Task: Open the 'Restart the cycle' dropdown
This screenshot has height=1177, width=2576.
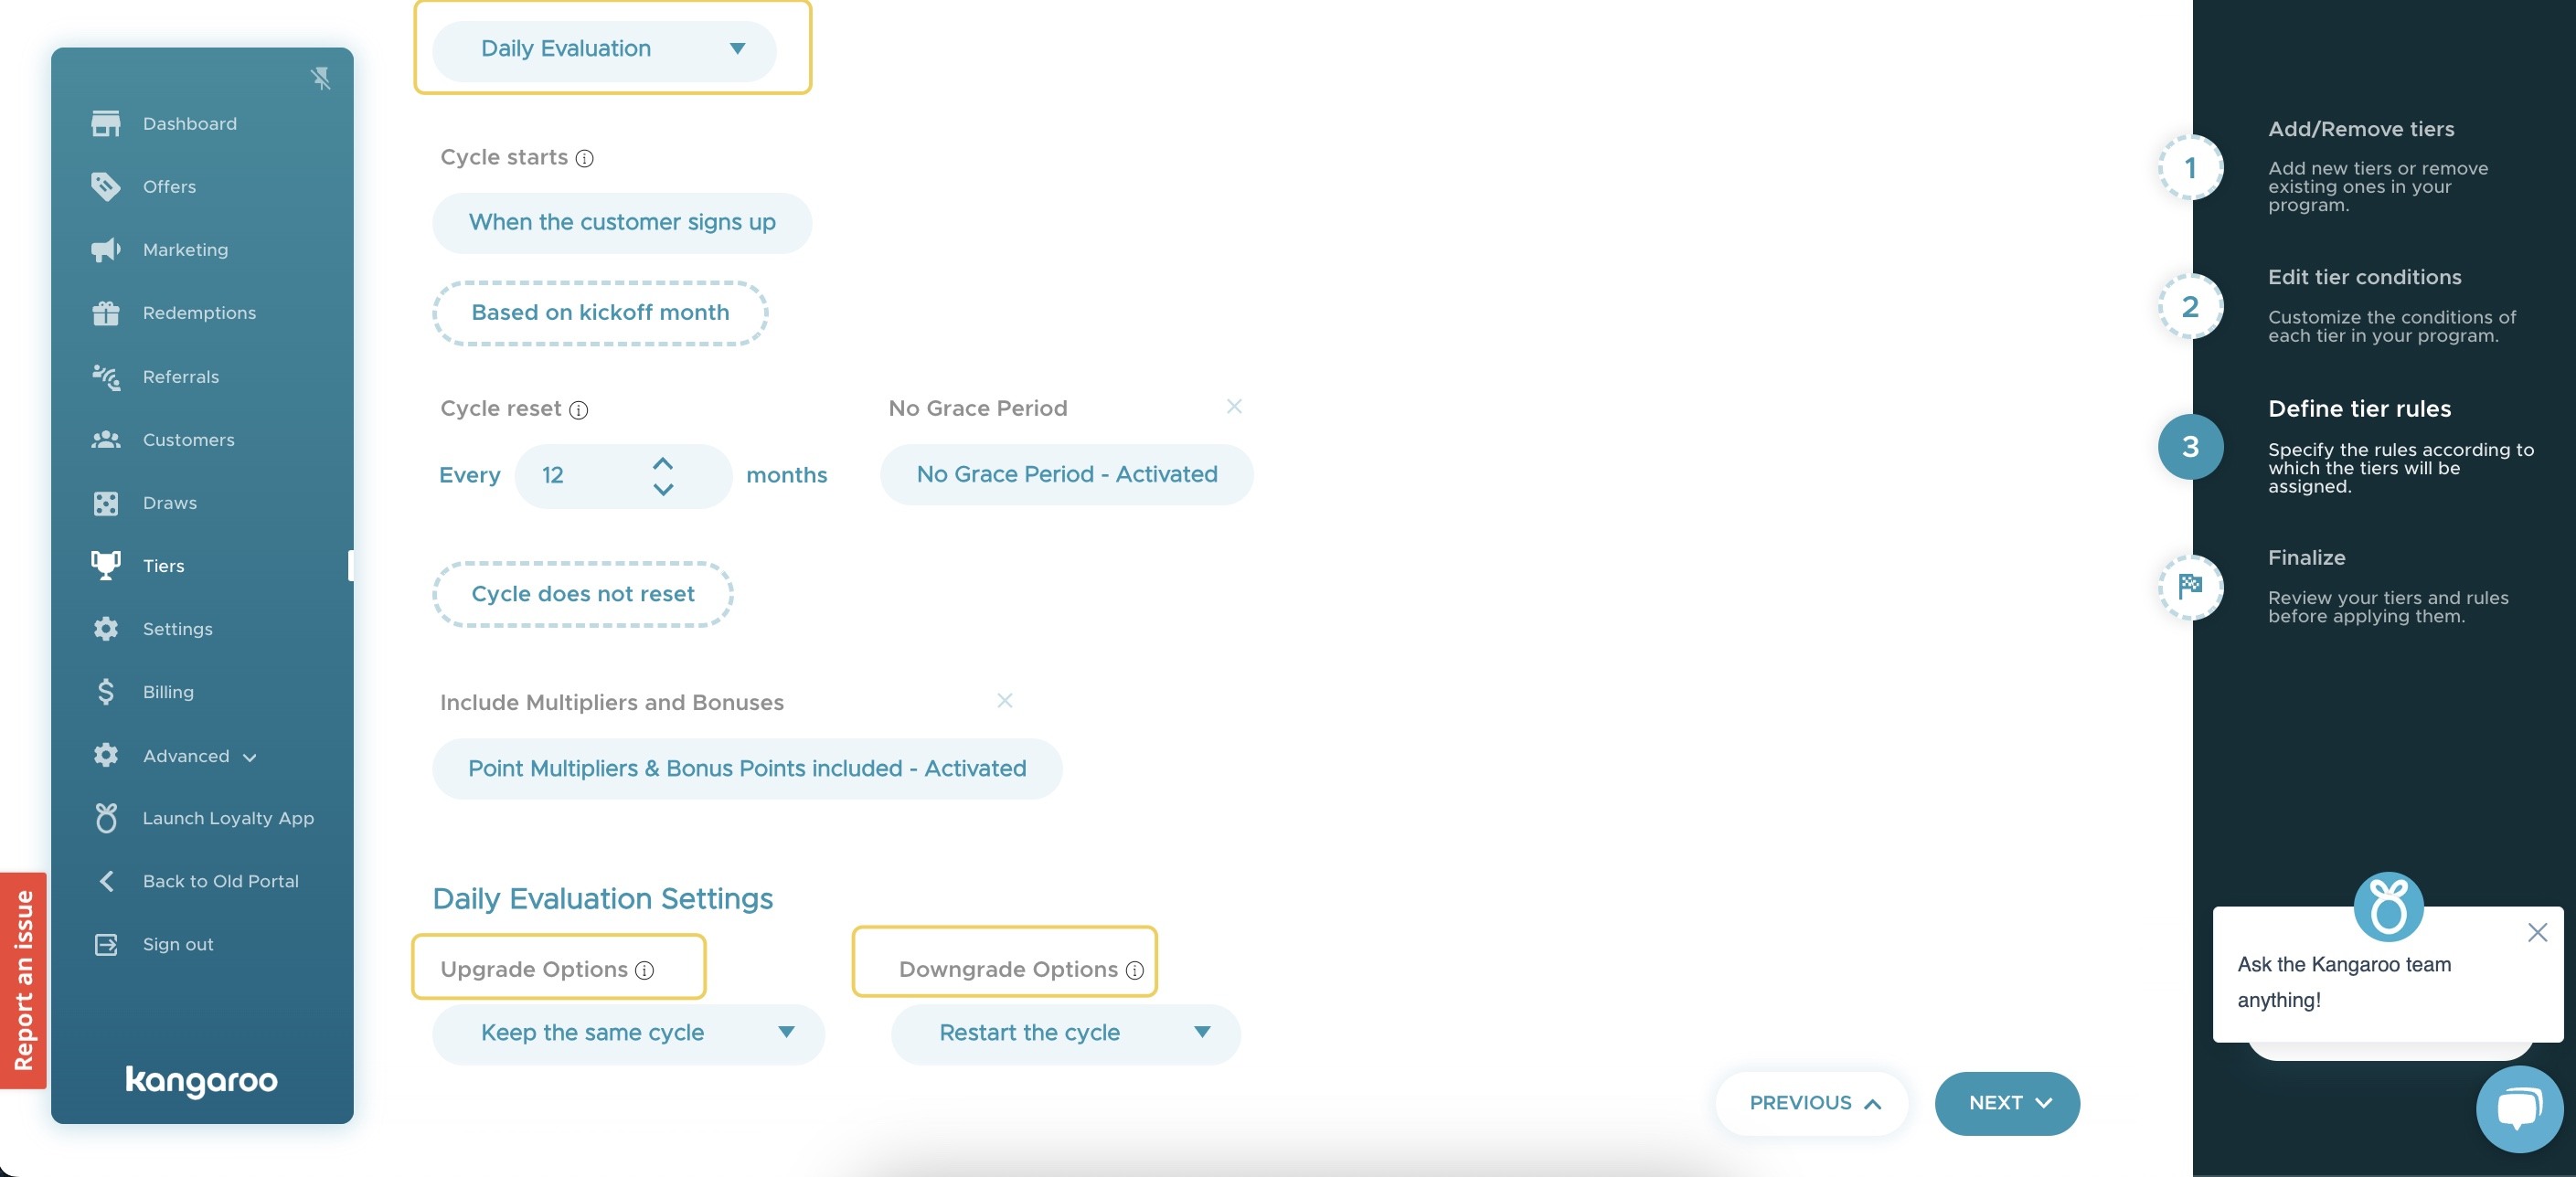Action: pos(1065,1033)
